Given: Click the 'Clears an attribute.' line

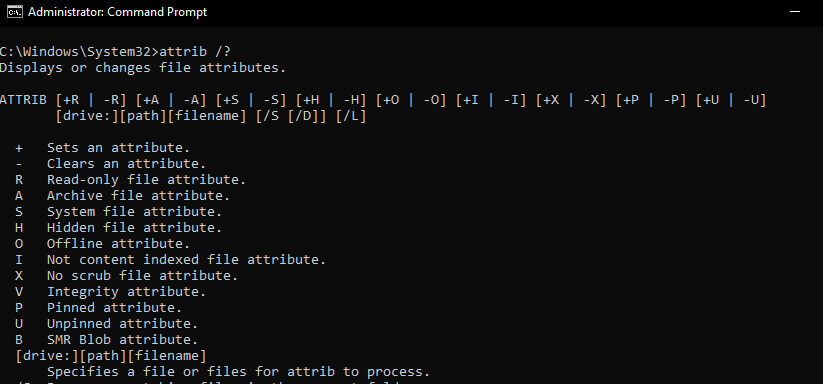Looking at the screenshot, I should (126, 164).
